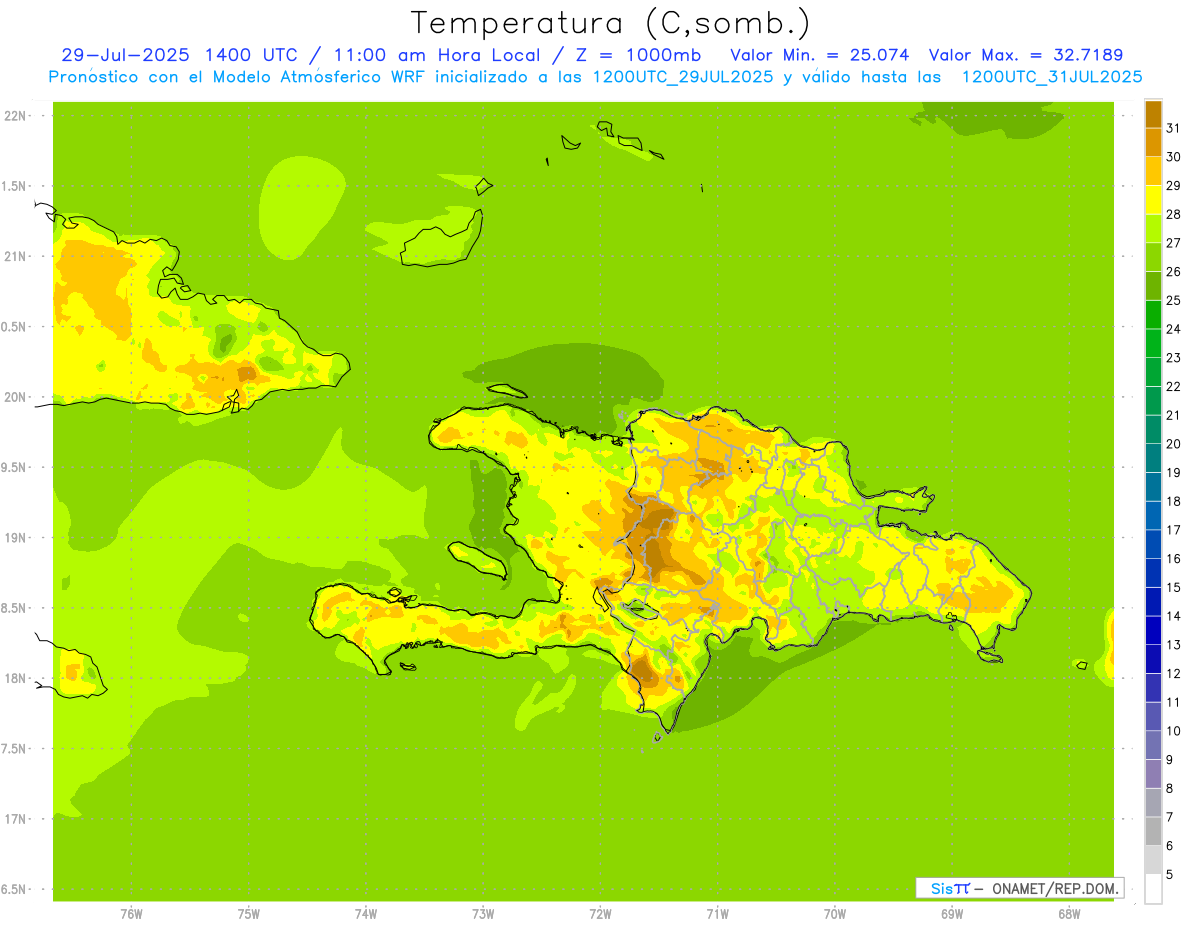
Task: Click the colorbar swatch above label 31
Action: [x=1153, y=114]
